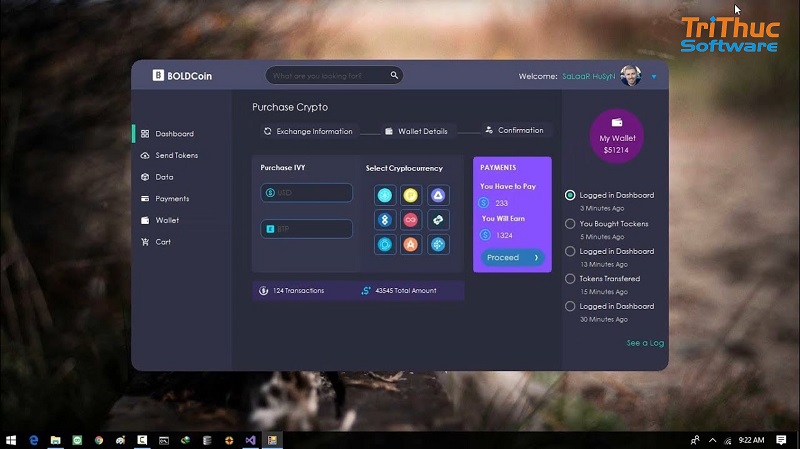
Task: Pick the orange A cryptocurrency icon
Action: 411,244
